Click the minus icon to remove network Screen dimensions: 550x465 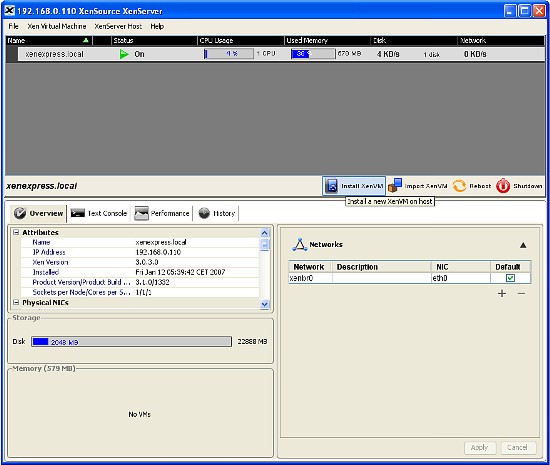pos(522,293)
